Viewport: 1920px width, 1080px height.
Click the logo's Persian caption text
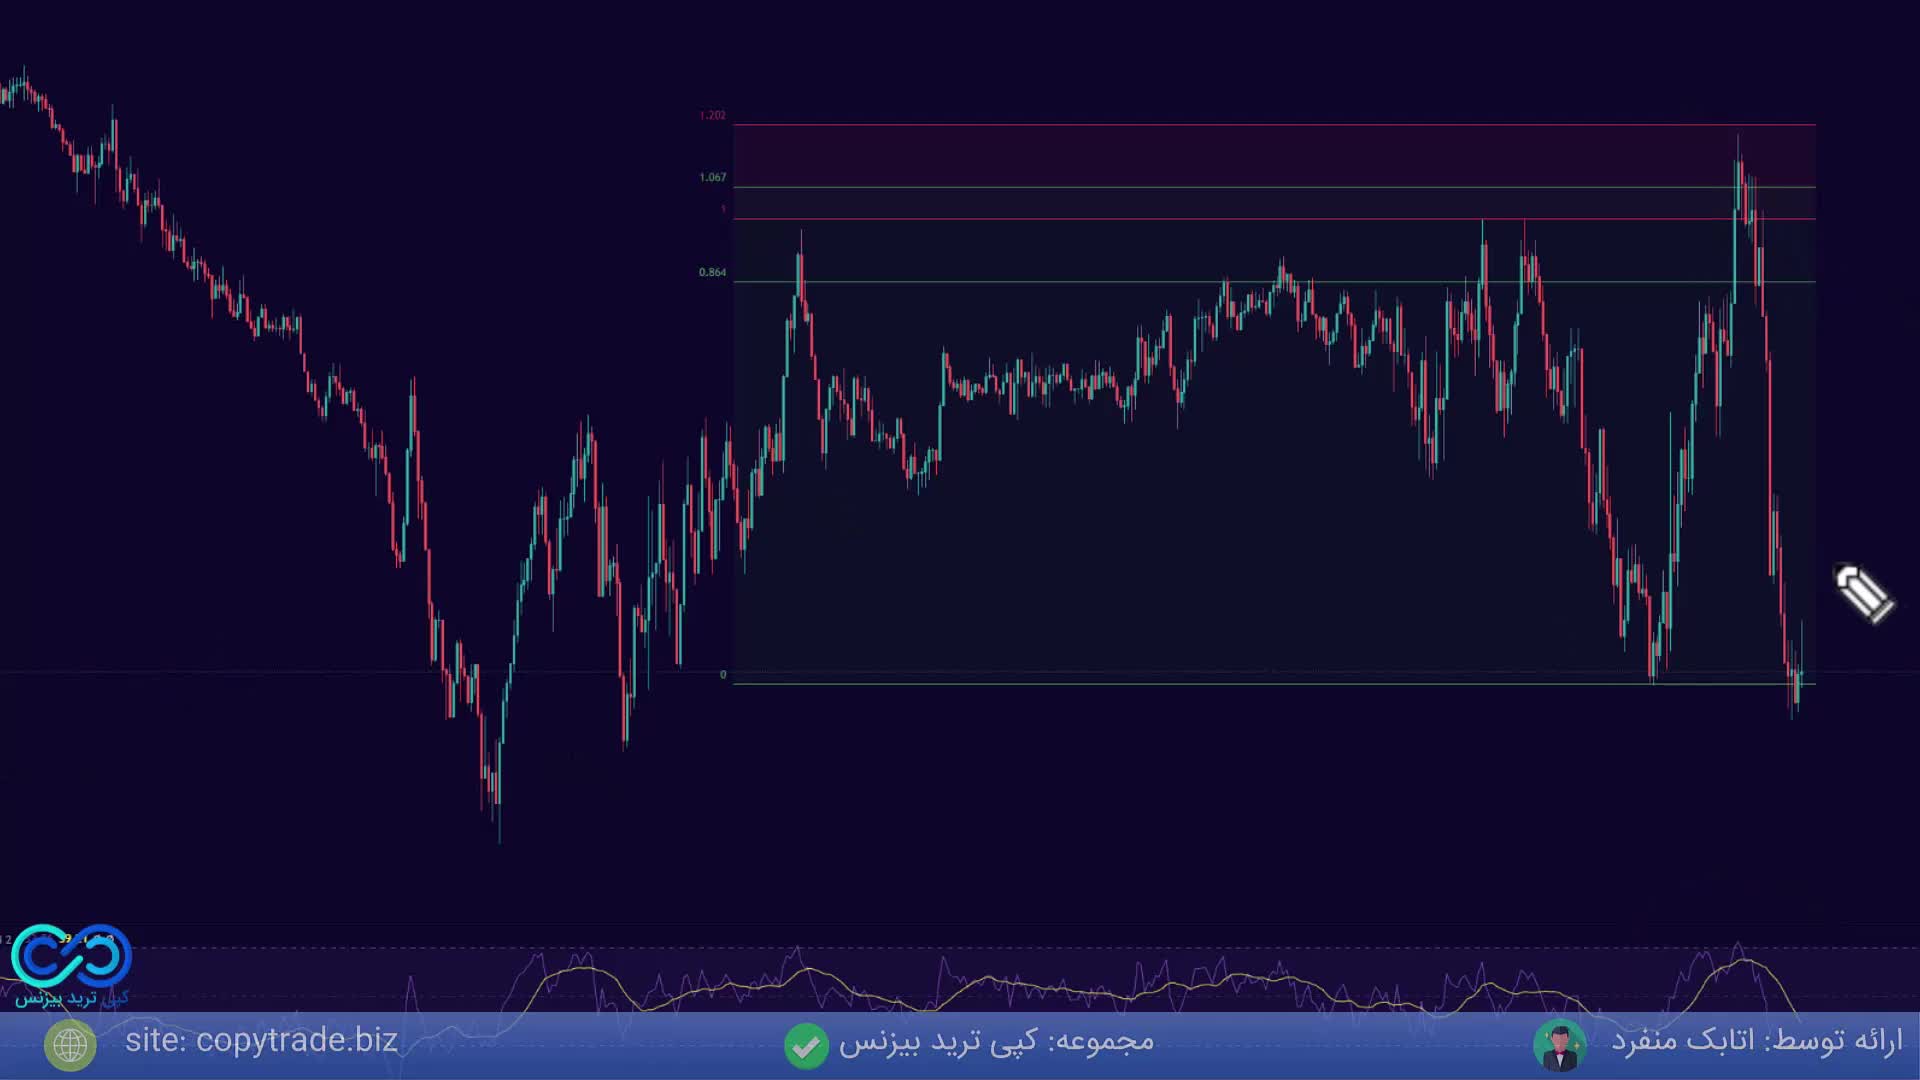click(x=70, y=998)
